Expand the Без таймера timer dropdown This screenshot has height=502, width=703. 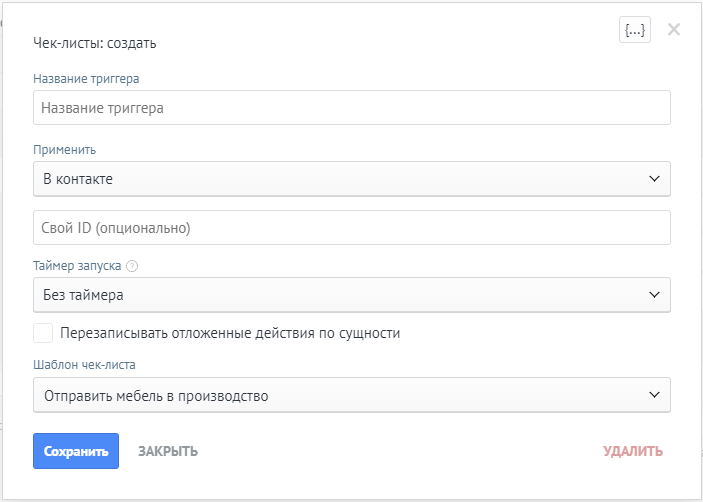click(340, 295)
